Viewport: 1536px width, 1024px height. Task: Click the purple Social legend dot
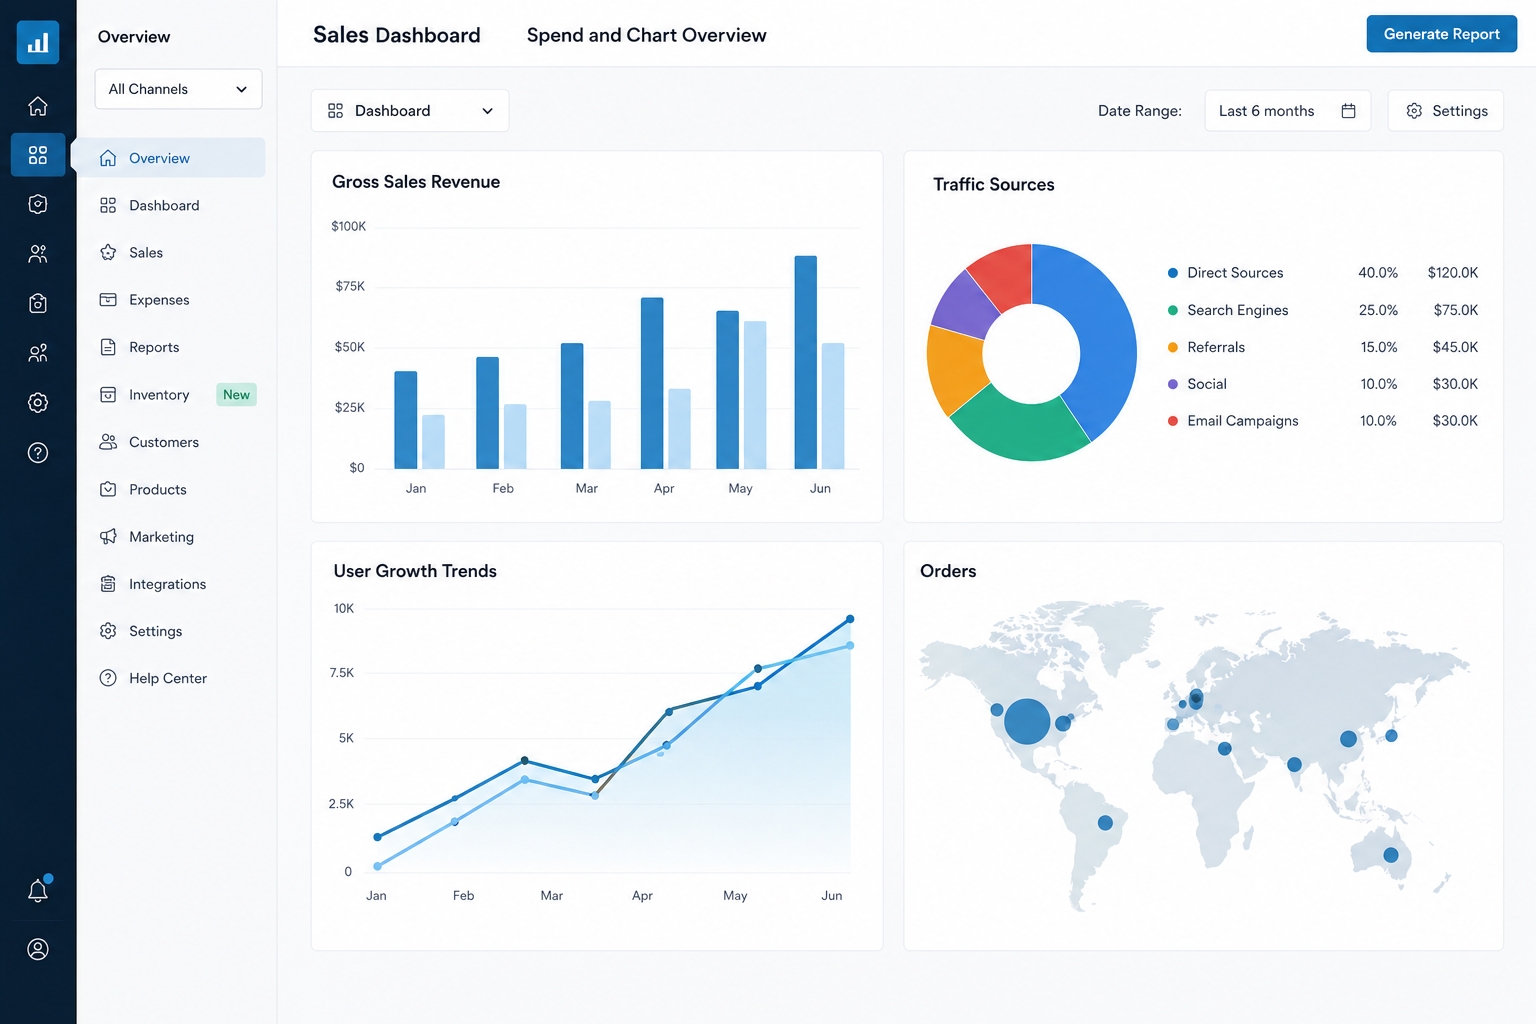(x=1173, y=384)
